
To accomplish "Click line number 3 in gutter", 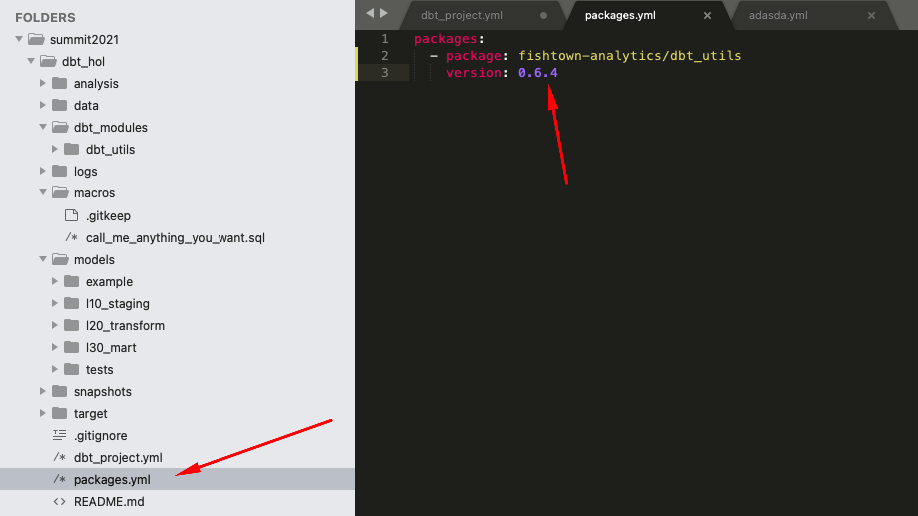I will click(x=385, y=73).
